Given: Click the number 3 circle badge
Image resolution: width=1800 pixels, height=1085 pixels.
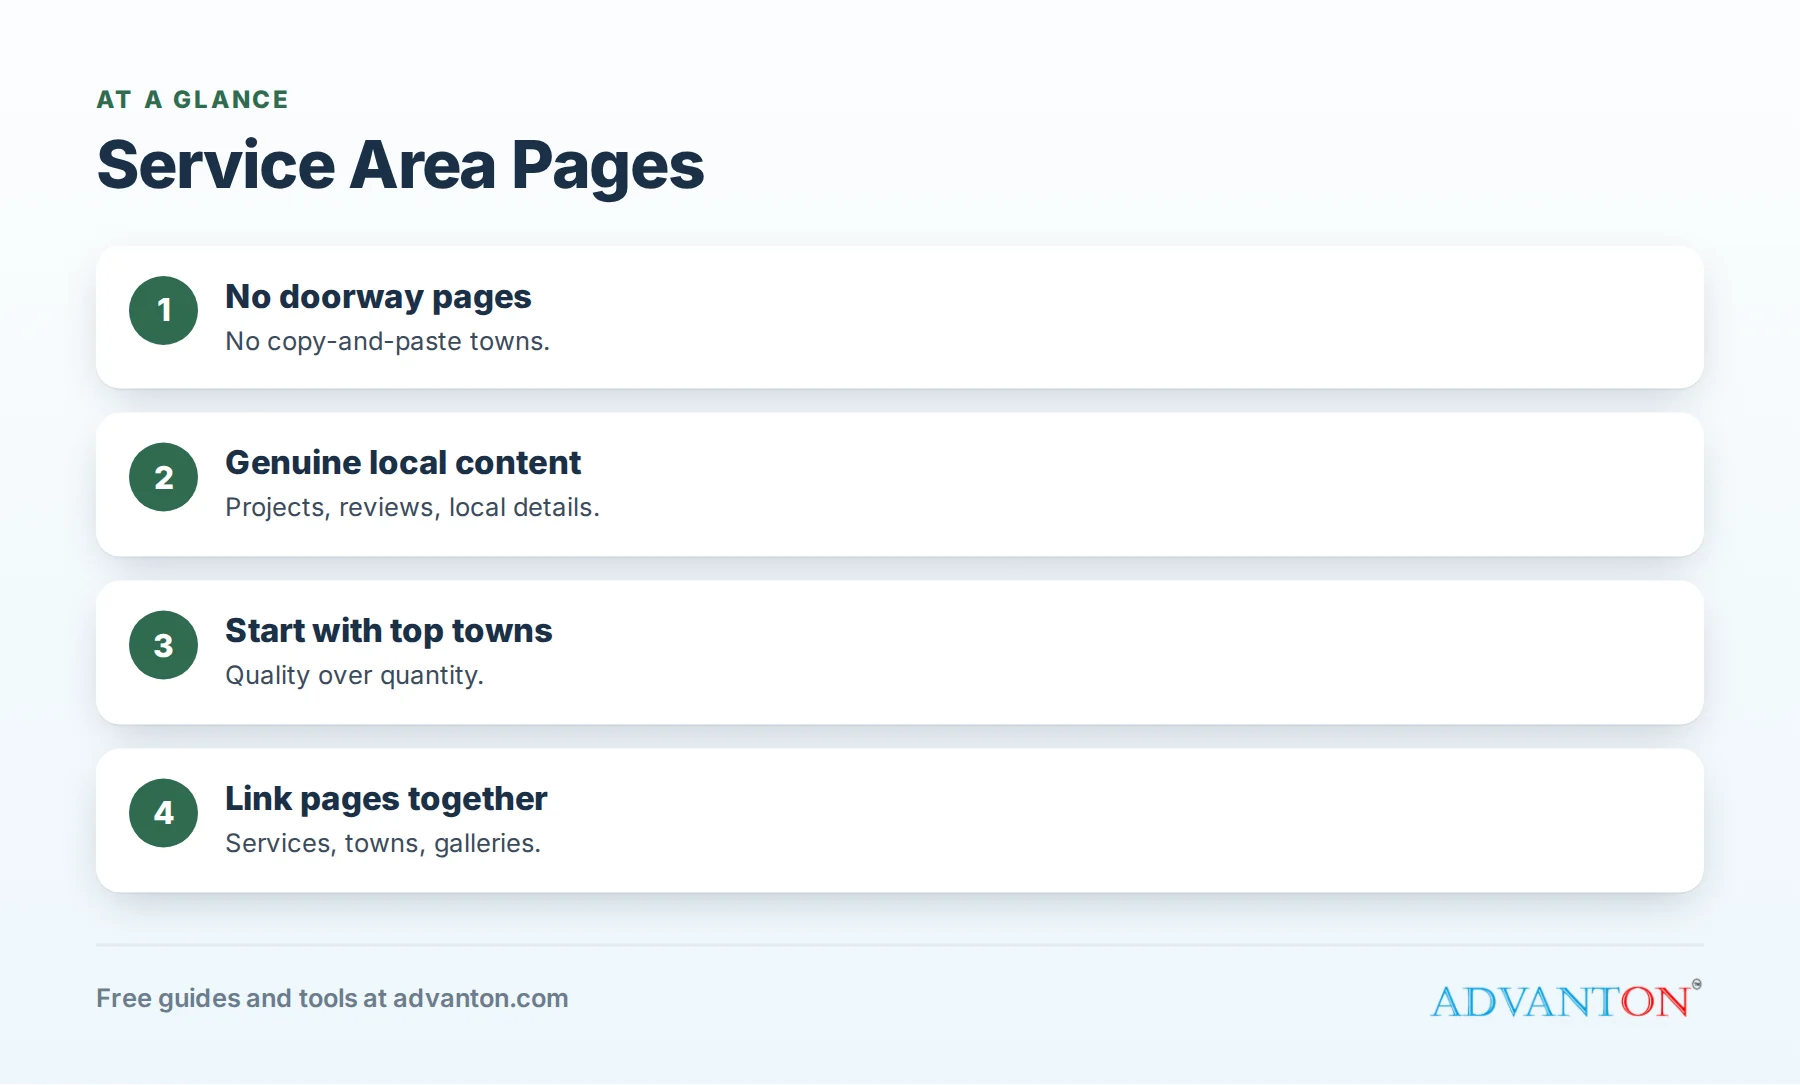Looking at the screenshot, I should pos(163,645).
